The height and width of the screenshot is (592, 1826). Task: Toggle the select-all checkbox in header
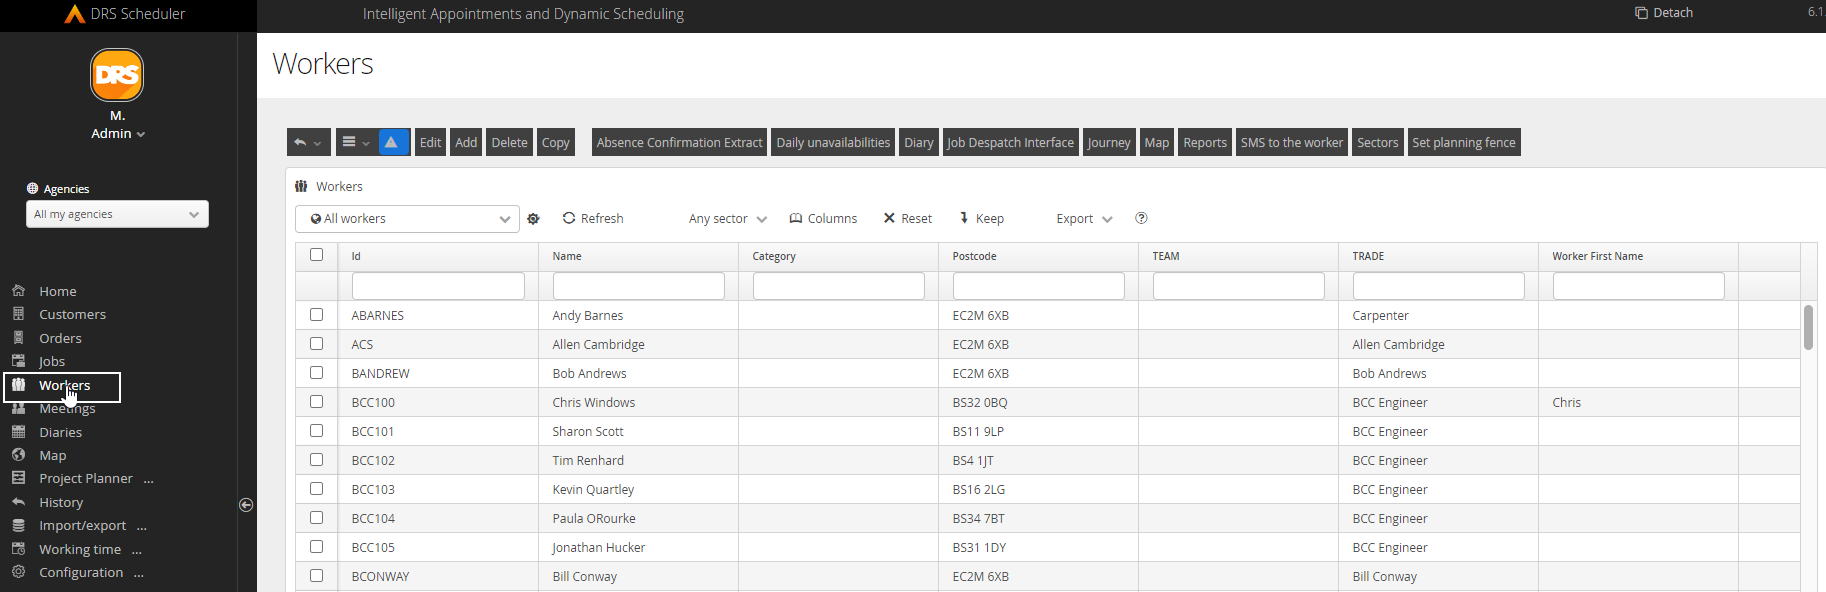click(317, 255)
